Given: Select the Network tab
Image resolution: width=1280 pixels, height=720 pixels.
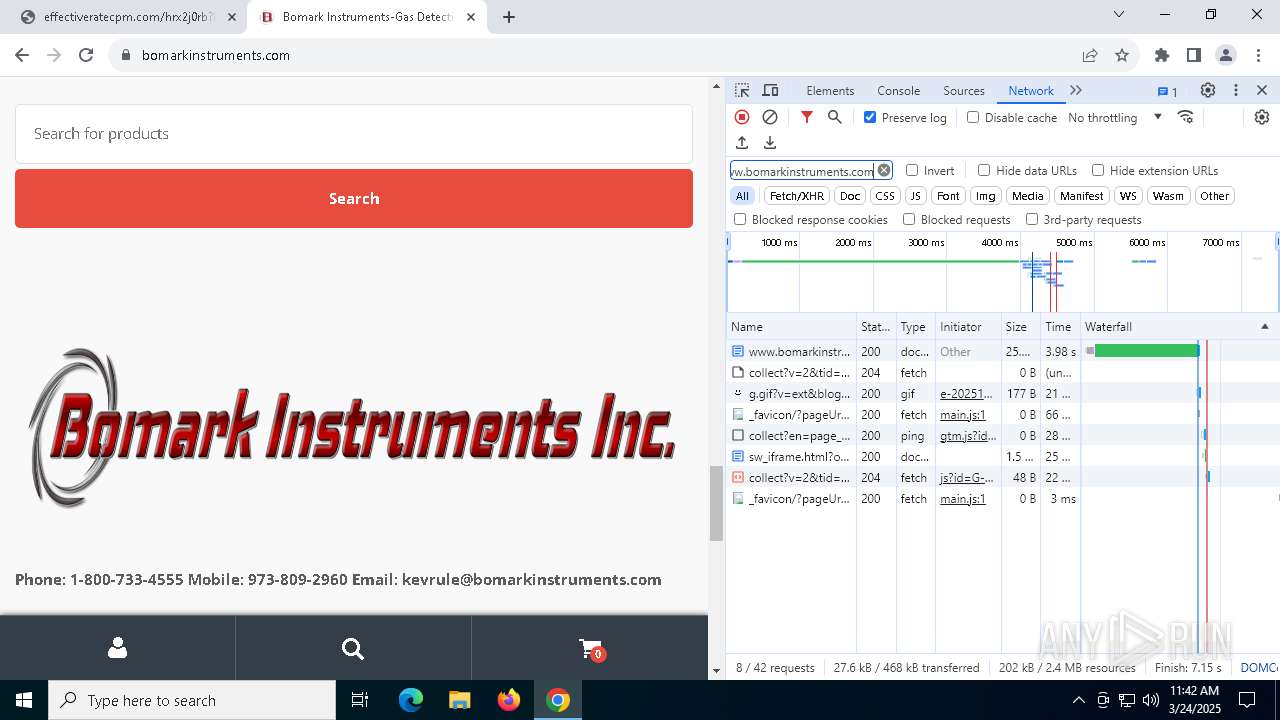Looking at the screenshot, I should point(1031,90).
